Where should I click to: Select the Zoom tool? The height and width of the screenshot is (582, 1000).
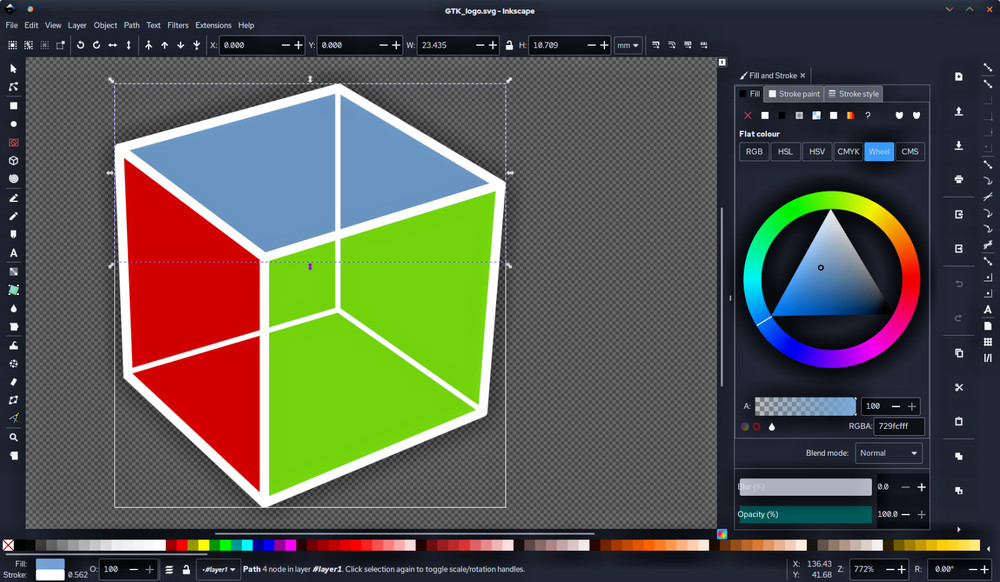[12, 437]
